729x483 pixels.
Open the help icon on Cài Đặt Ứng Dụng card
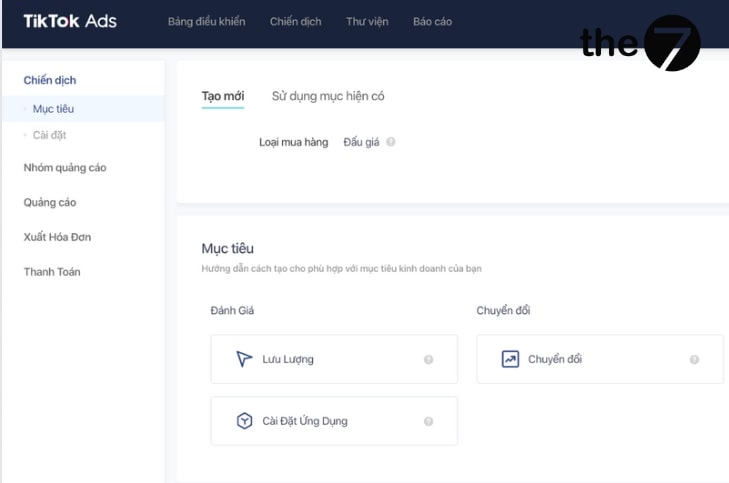point(428,421)
